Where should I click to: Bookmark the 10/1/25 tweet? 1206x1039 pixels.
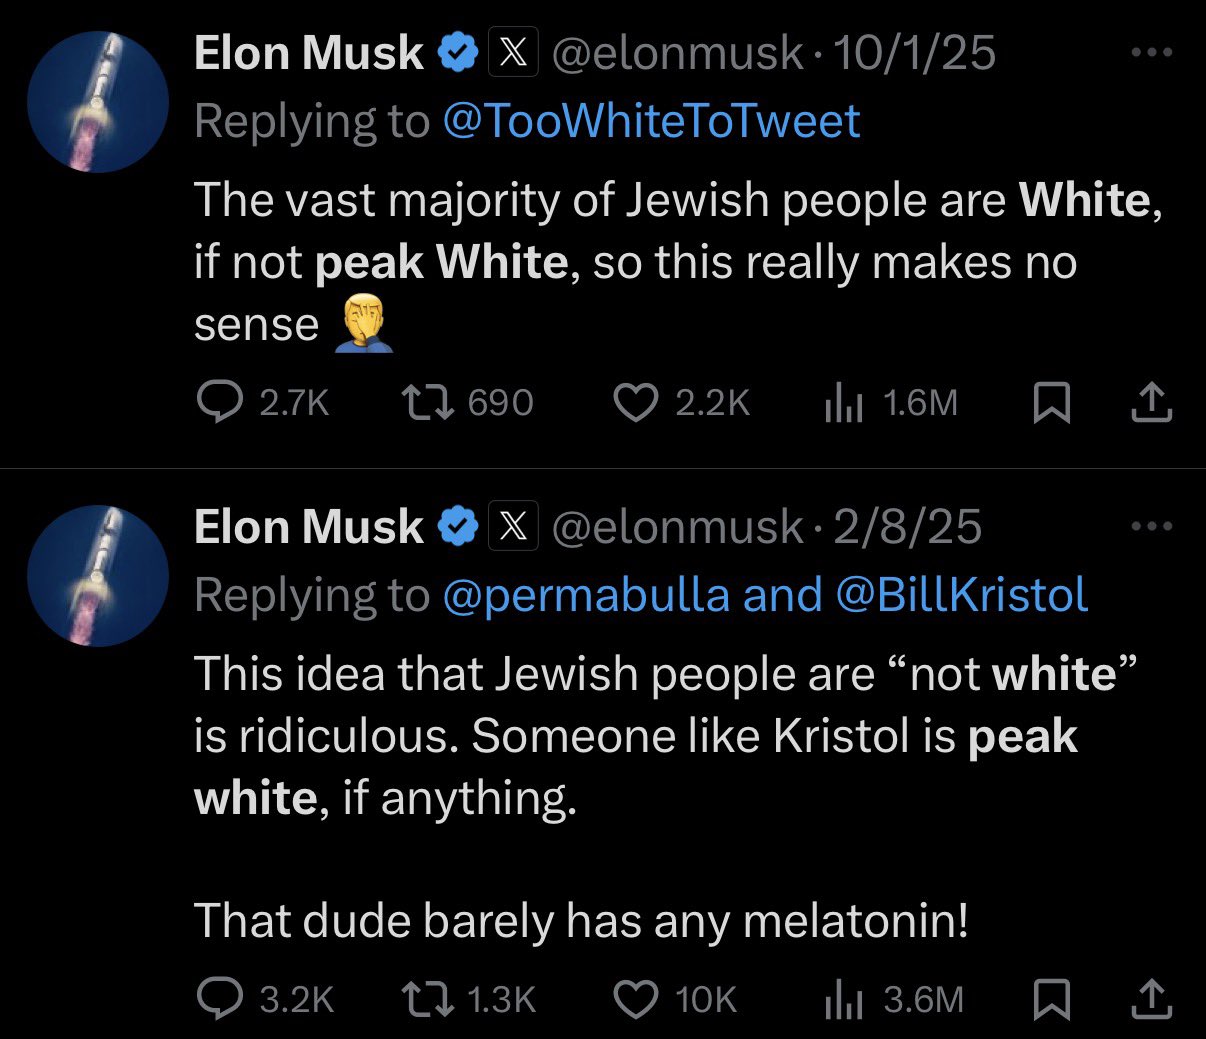(x=1051, y=403)
